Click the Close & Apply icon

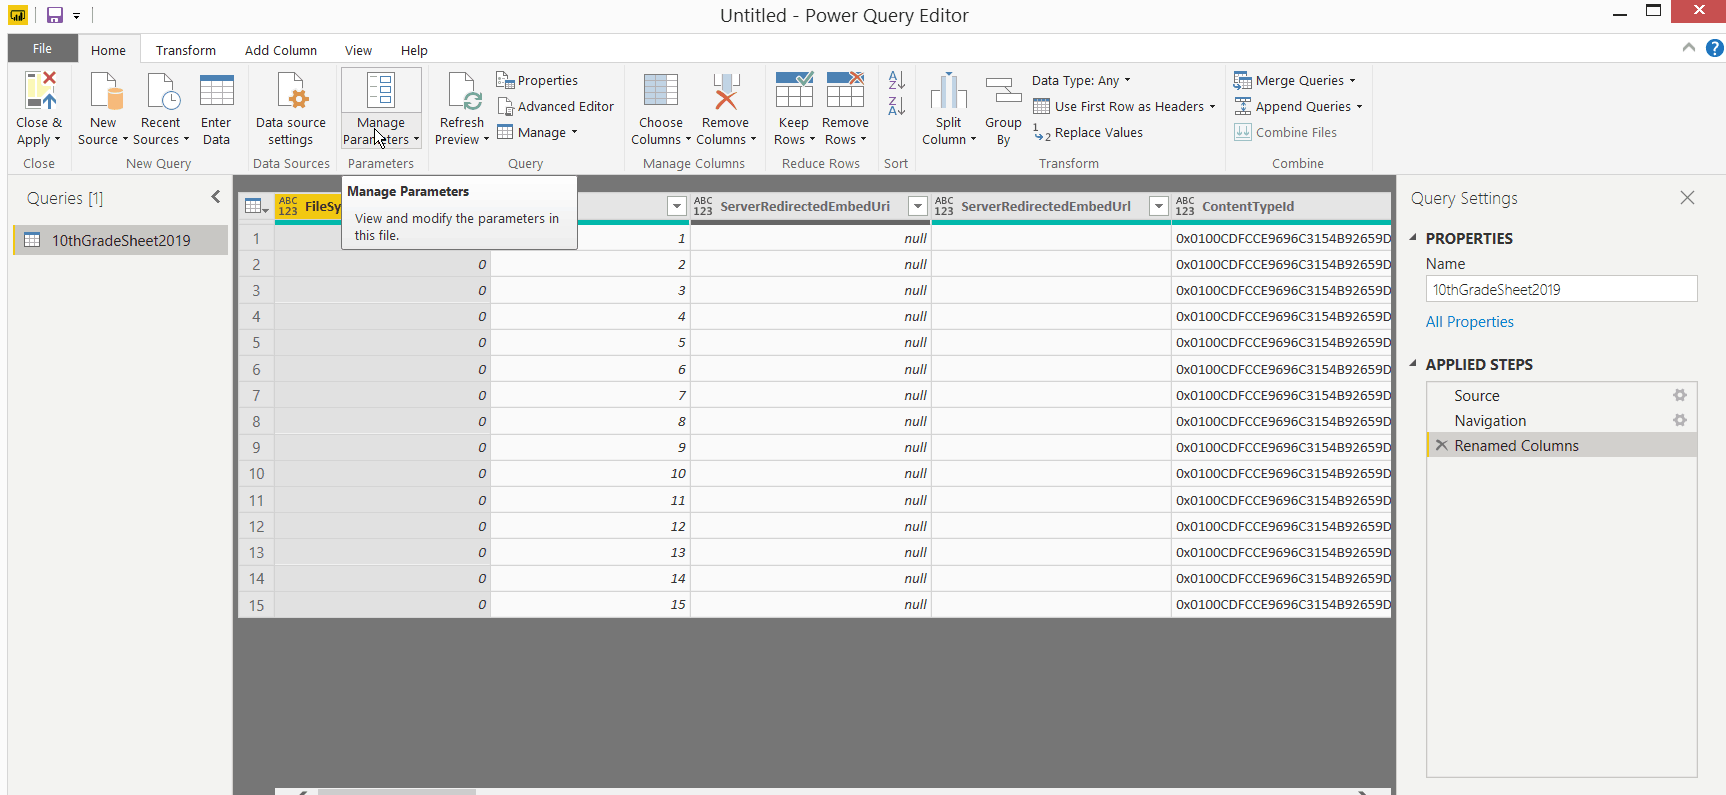point(40,90)
